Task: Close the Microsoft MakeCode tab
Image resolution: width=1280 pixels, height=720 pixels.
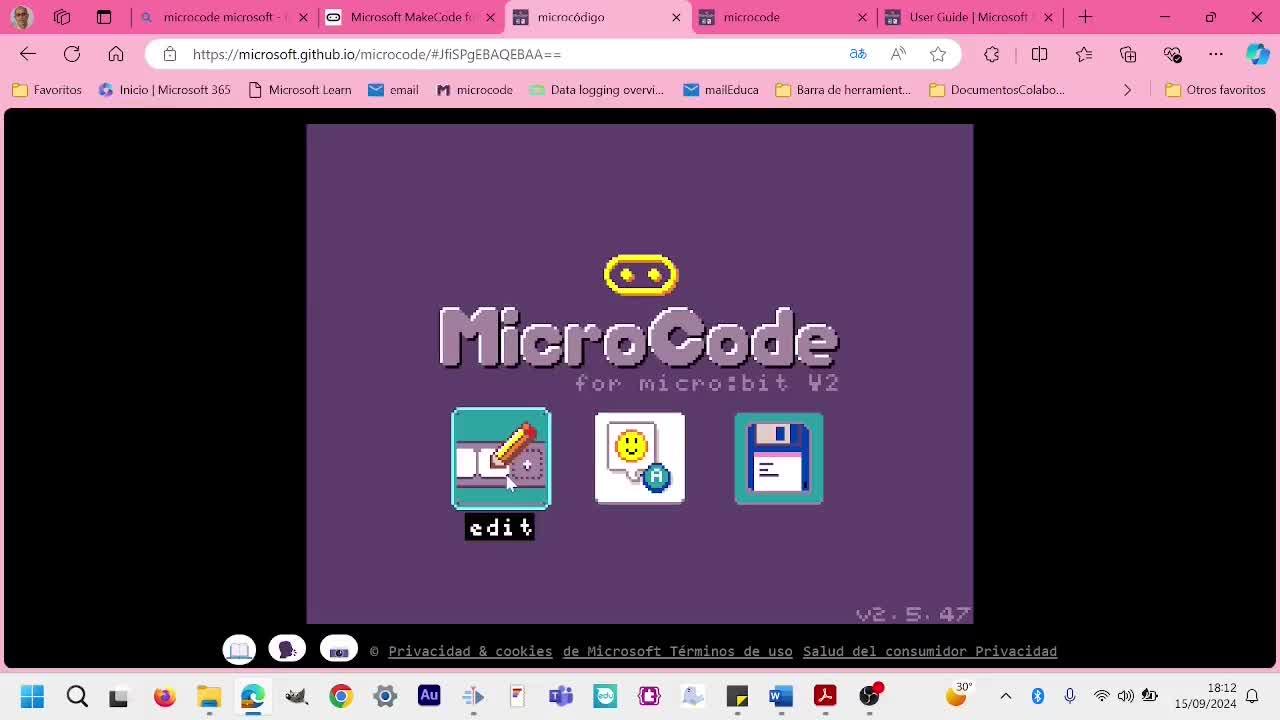Action: pos(490,17)
